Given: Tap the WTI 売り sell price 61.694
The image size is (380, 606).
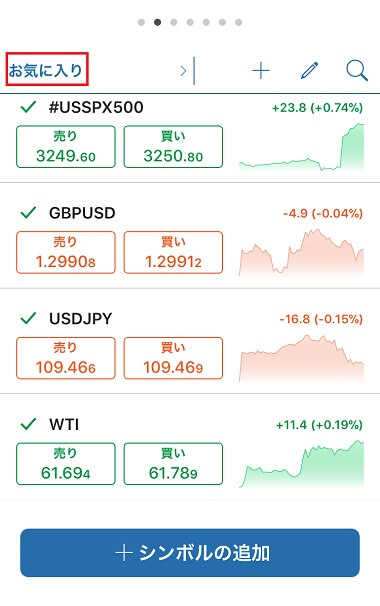Looking at the screenshot, I should tap(66, 464).
